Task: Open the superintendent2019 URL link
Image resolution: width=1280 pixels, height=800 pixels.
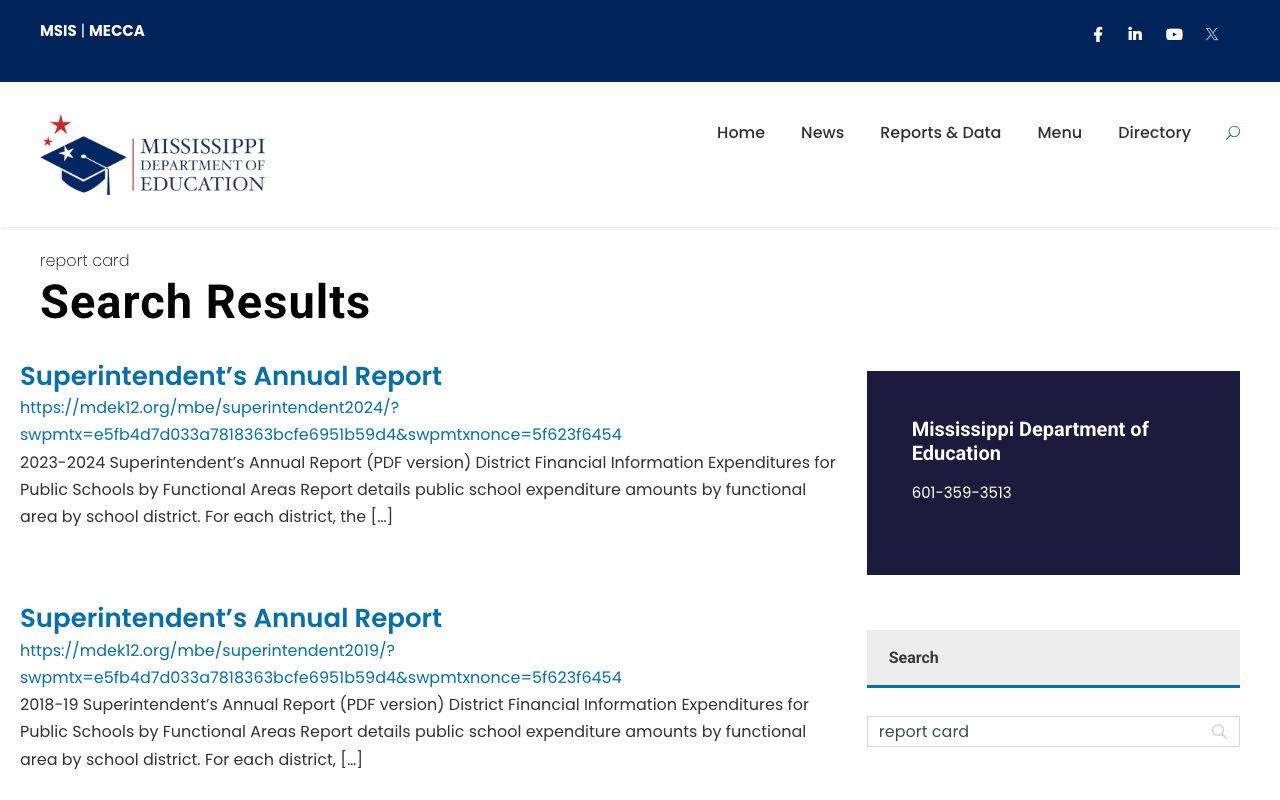Action: 321,664
